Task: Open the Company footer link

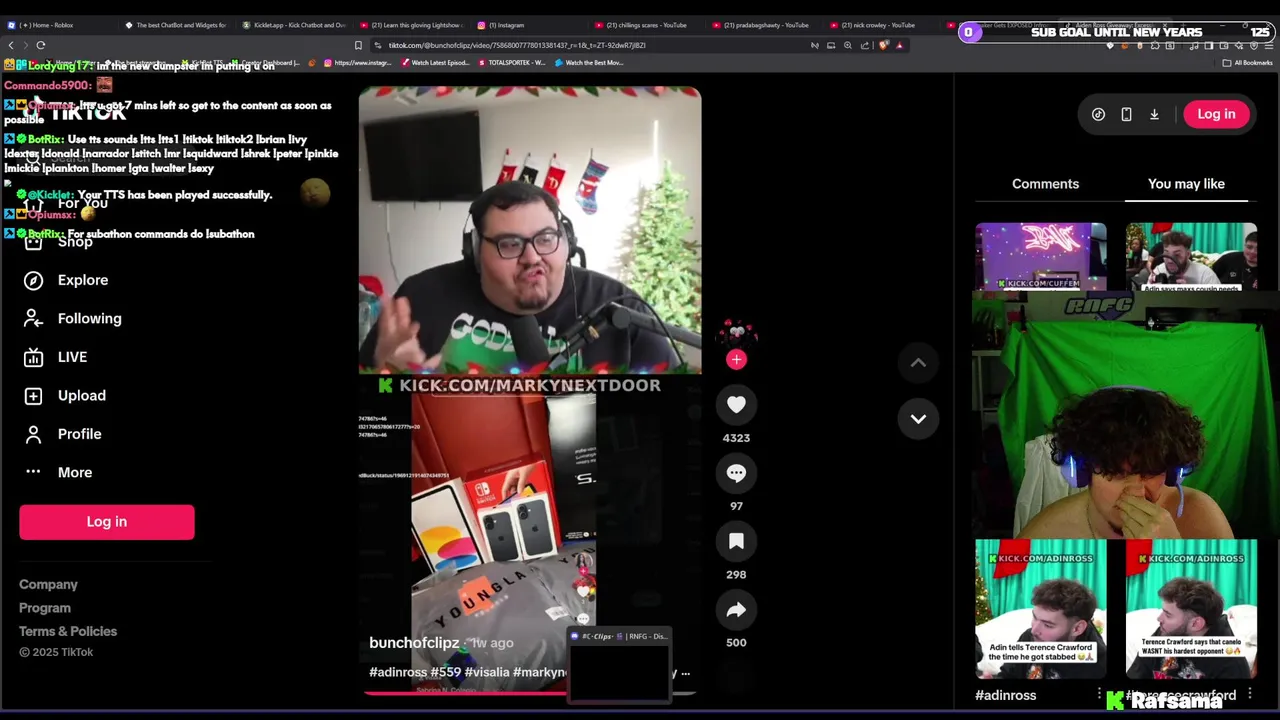Action: coord(48,584)
